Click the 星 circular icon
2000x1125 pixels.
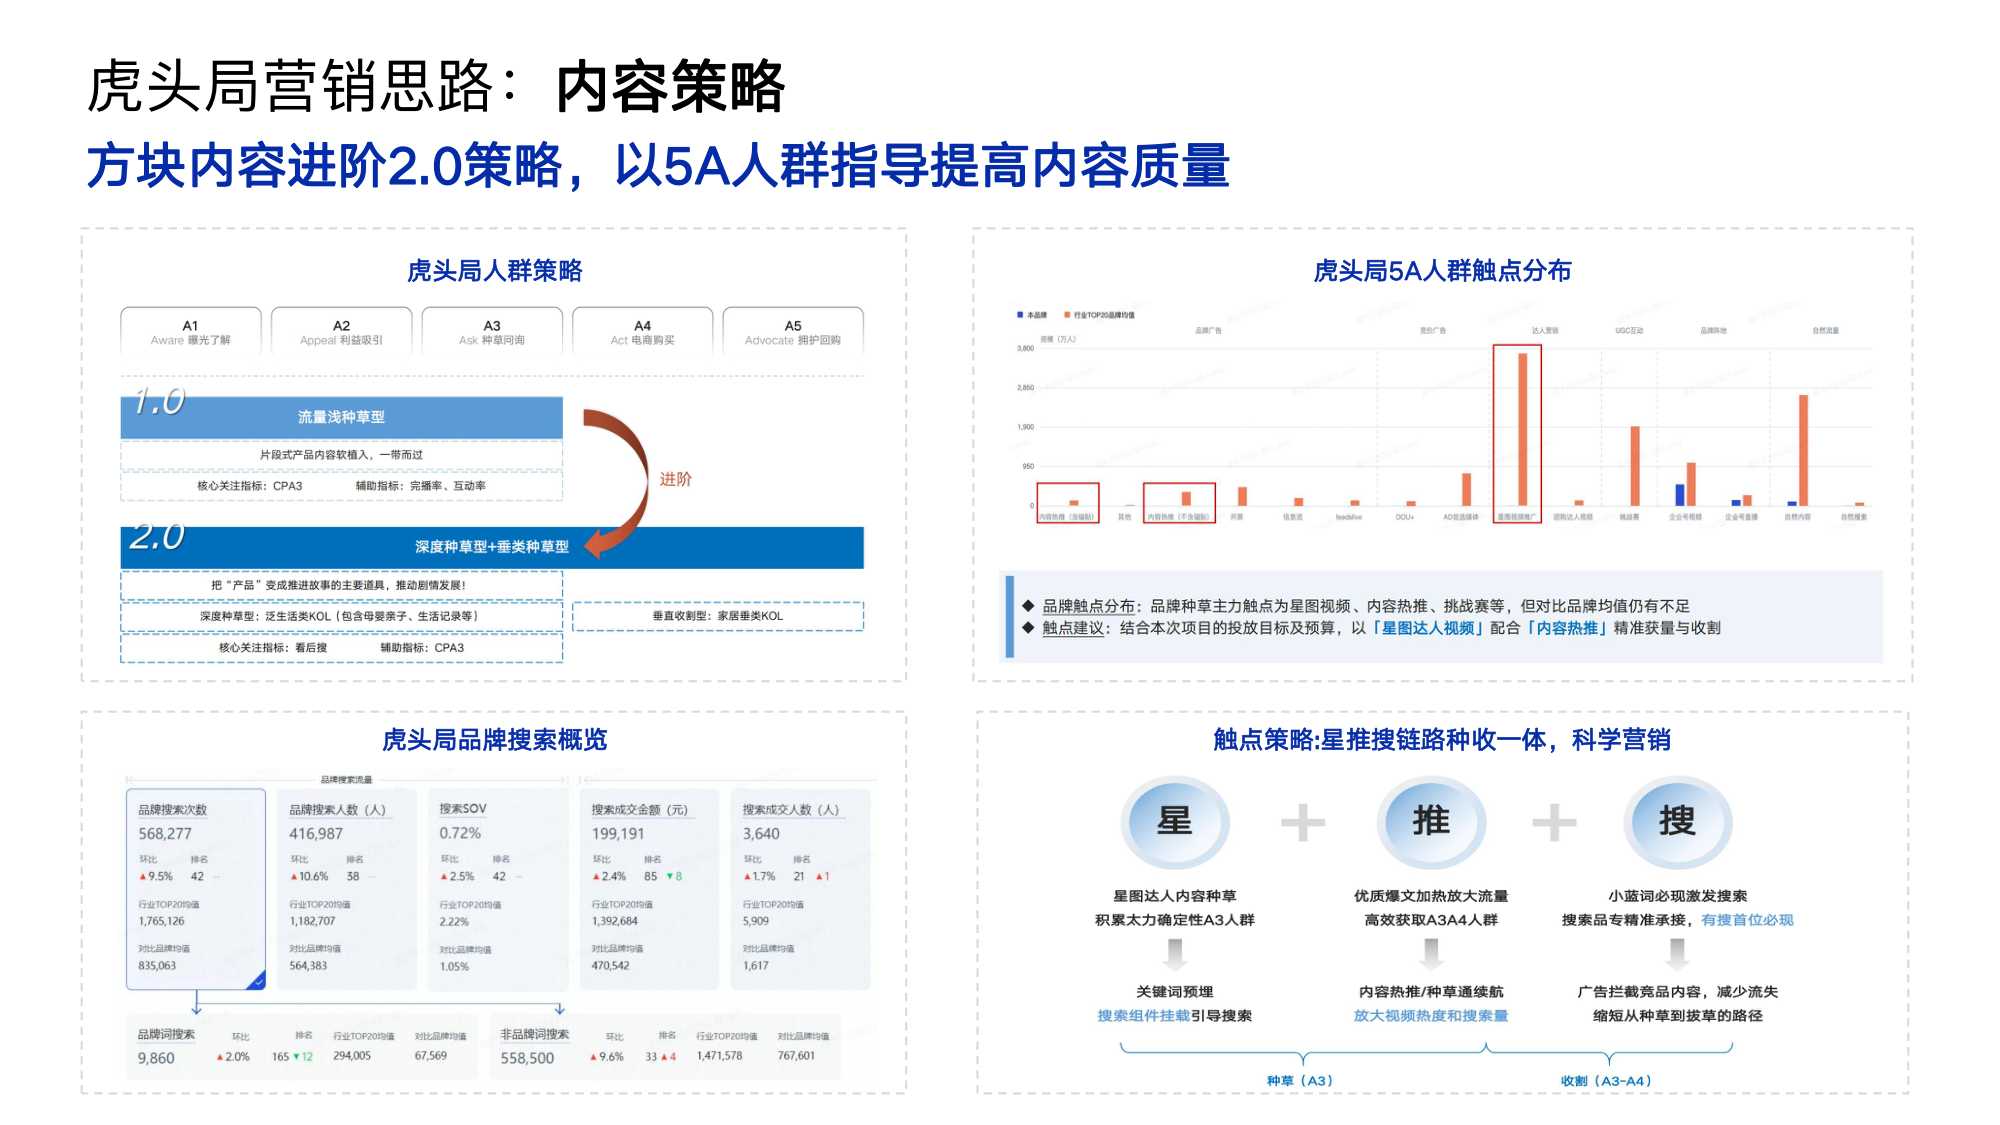pos(1174,822)
